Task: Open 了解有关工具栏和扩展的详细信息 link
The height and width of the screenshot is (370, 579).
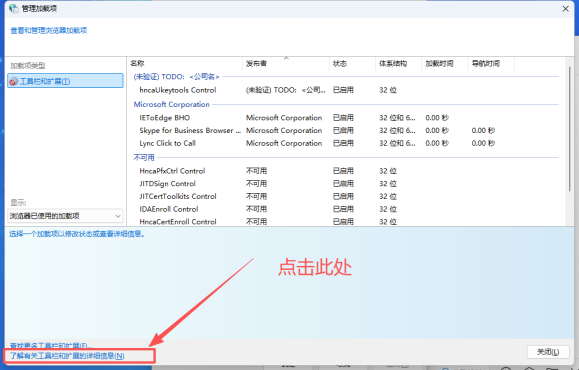Action: coord(67,356)
